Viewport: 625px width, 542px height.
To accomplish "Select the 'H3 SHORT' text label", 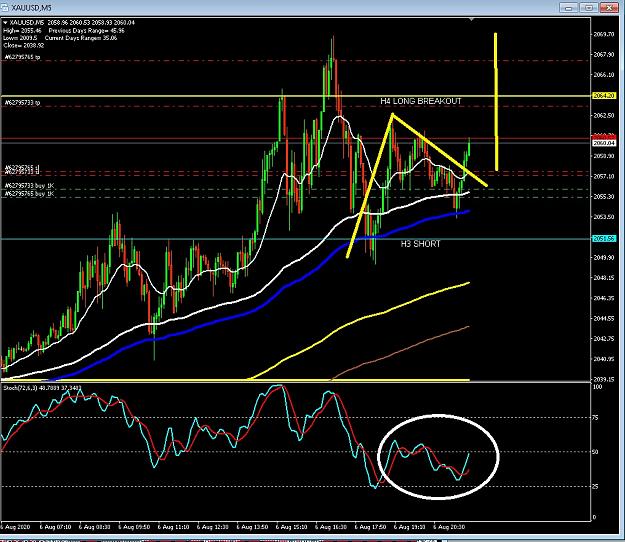I will point(421,244).
